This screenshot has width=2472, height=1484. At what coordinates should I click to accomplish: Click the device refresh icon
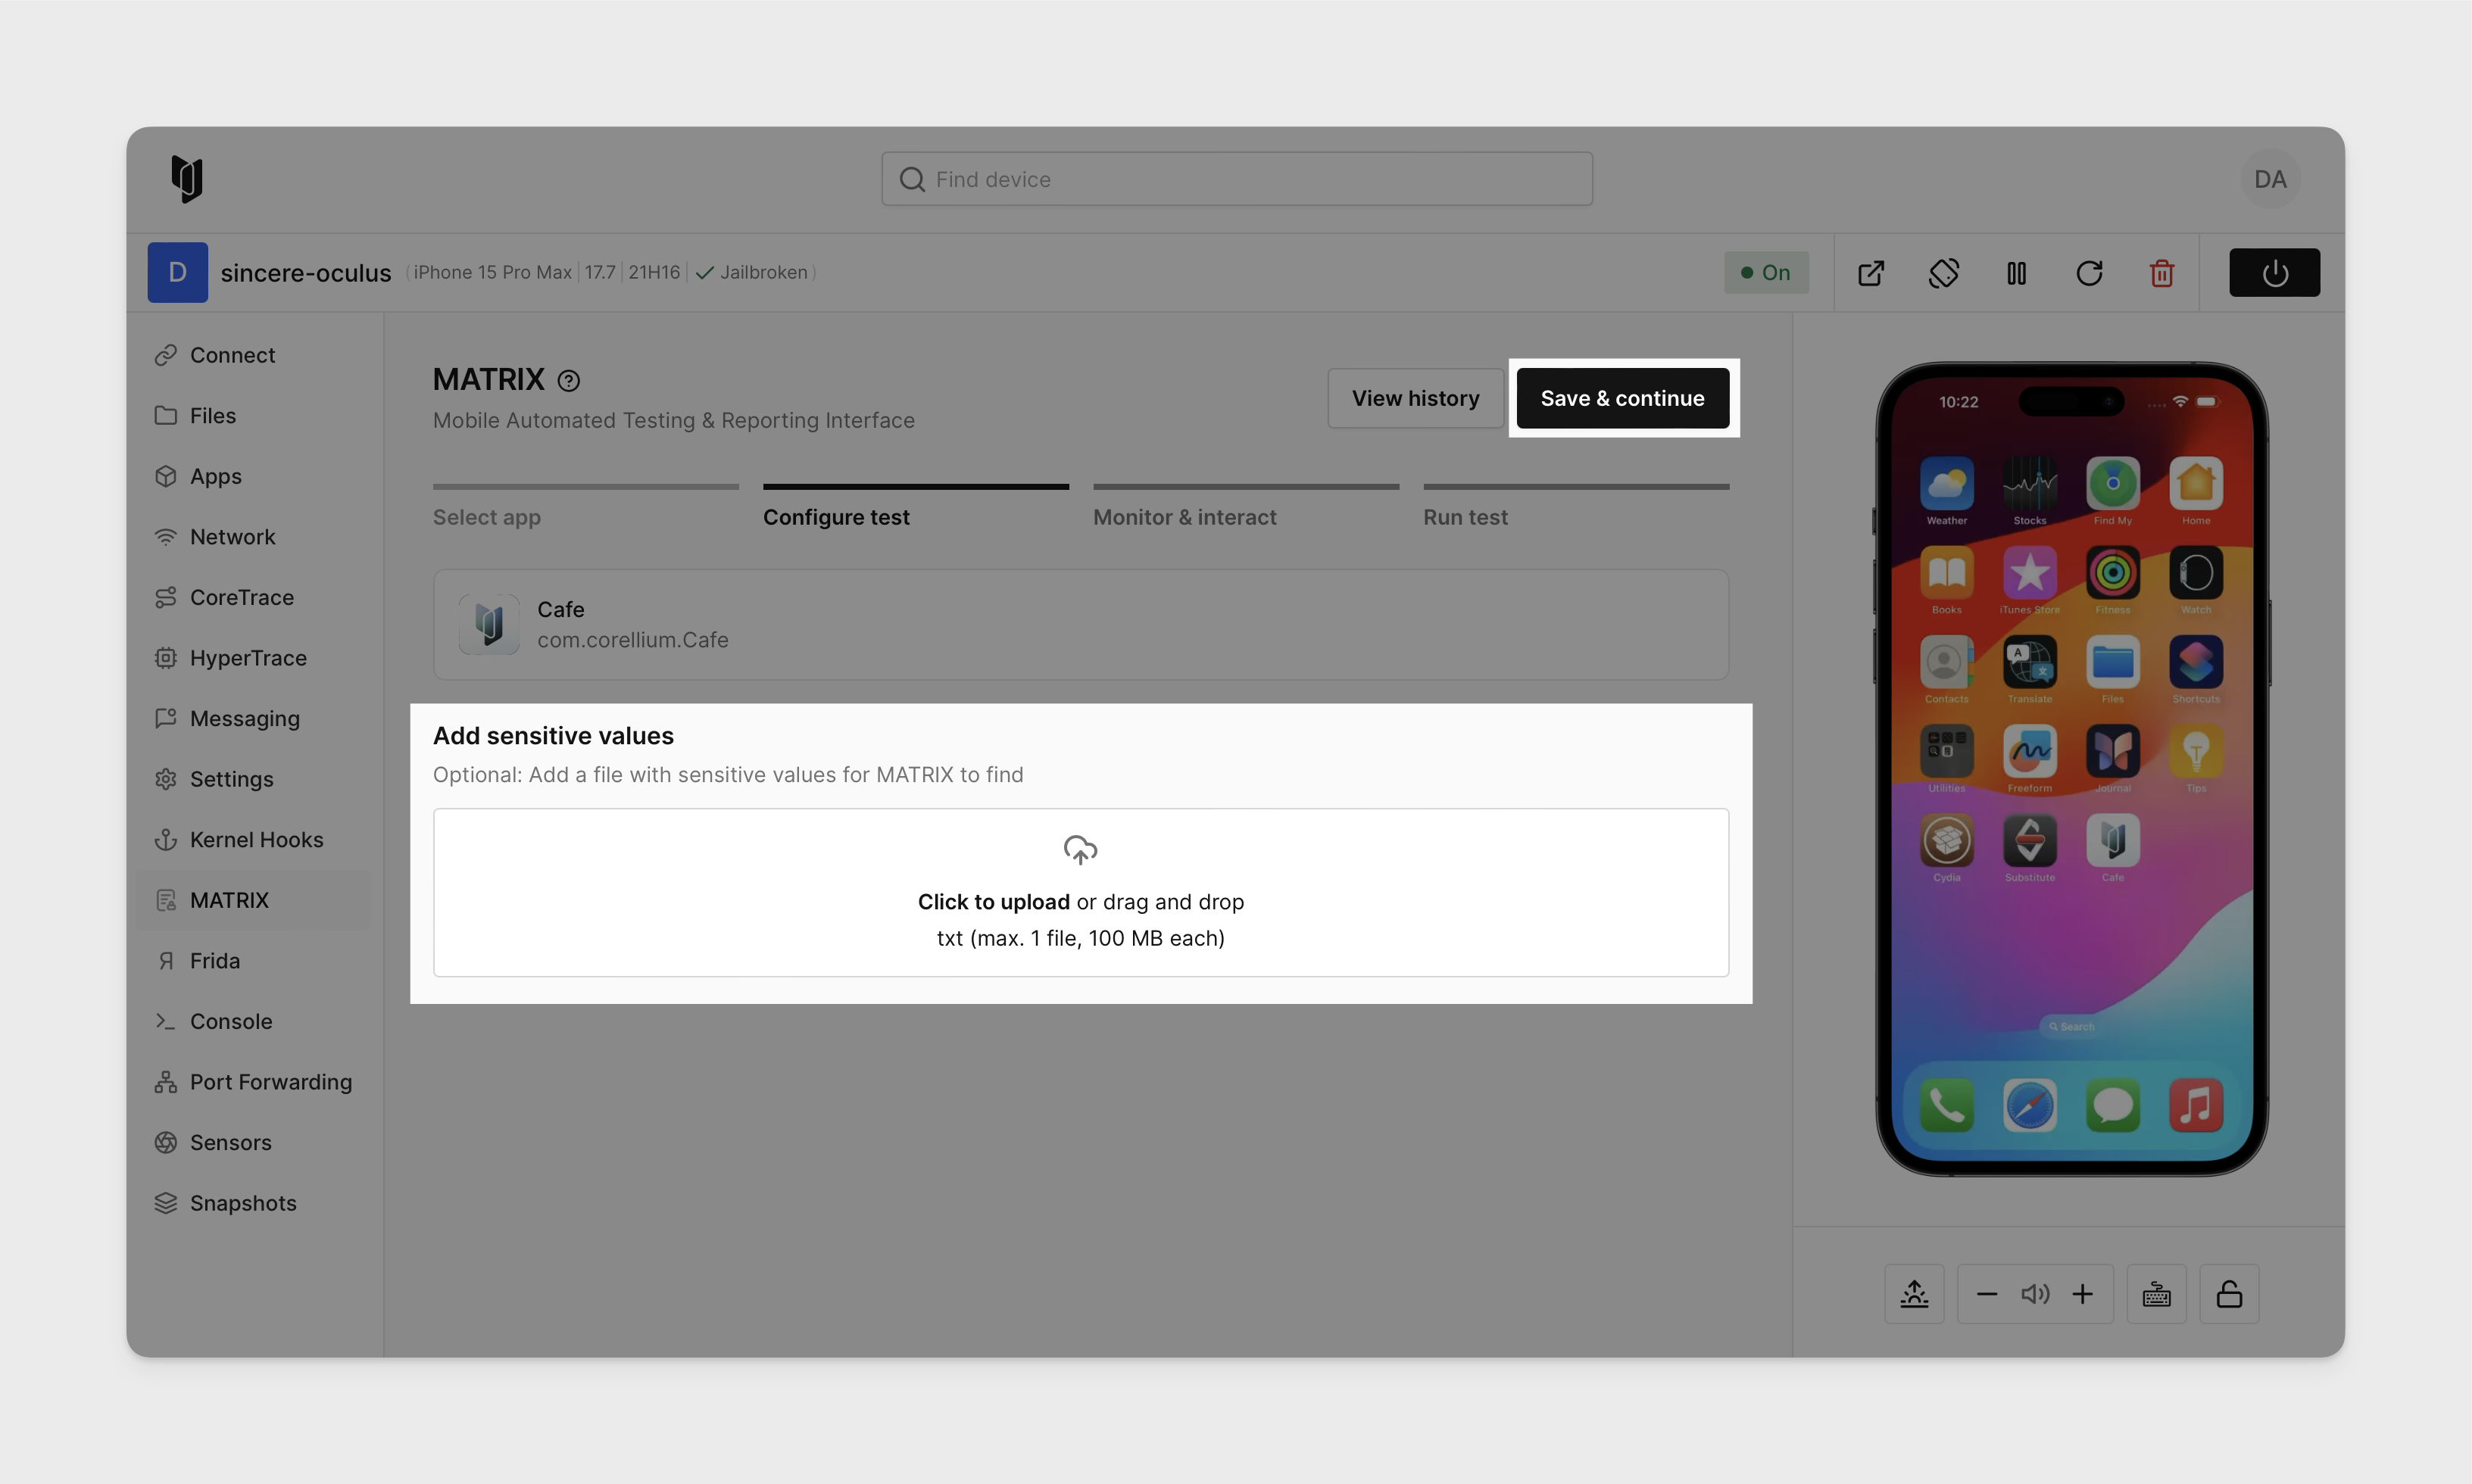pyautogui.click(x=2089, y=272)
